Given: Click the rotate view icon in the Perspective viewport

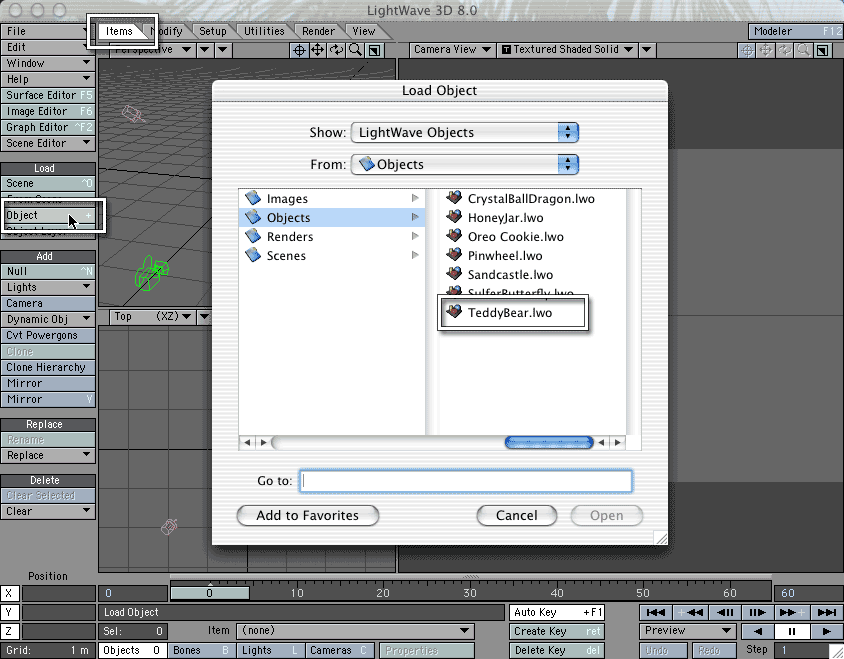Looking at the screenshot, I should tap(336, 50).
